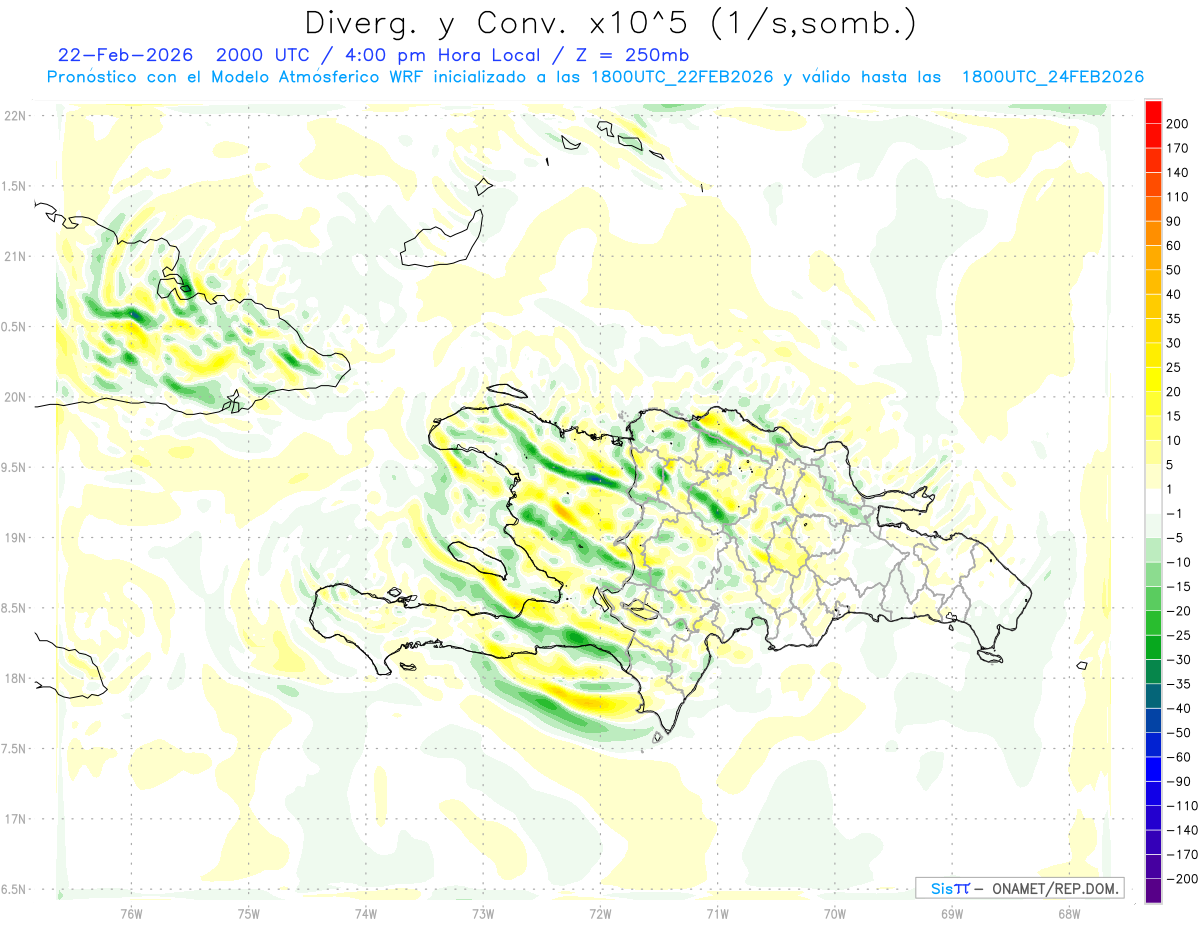Click the '73W' longitude label

483,913
